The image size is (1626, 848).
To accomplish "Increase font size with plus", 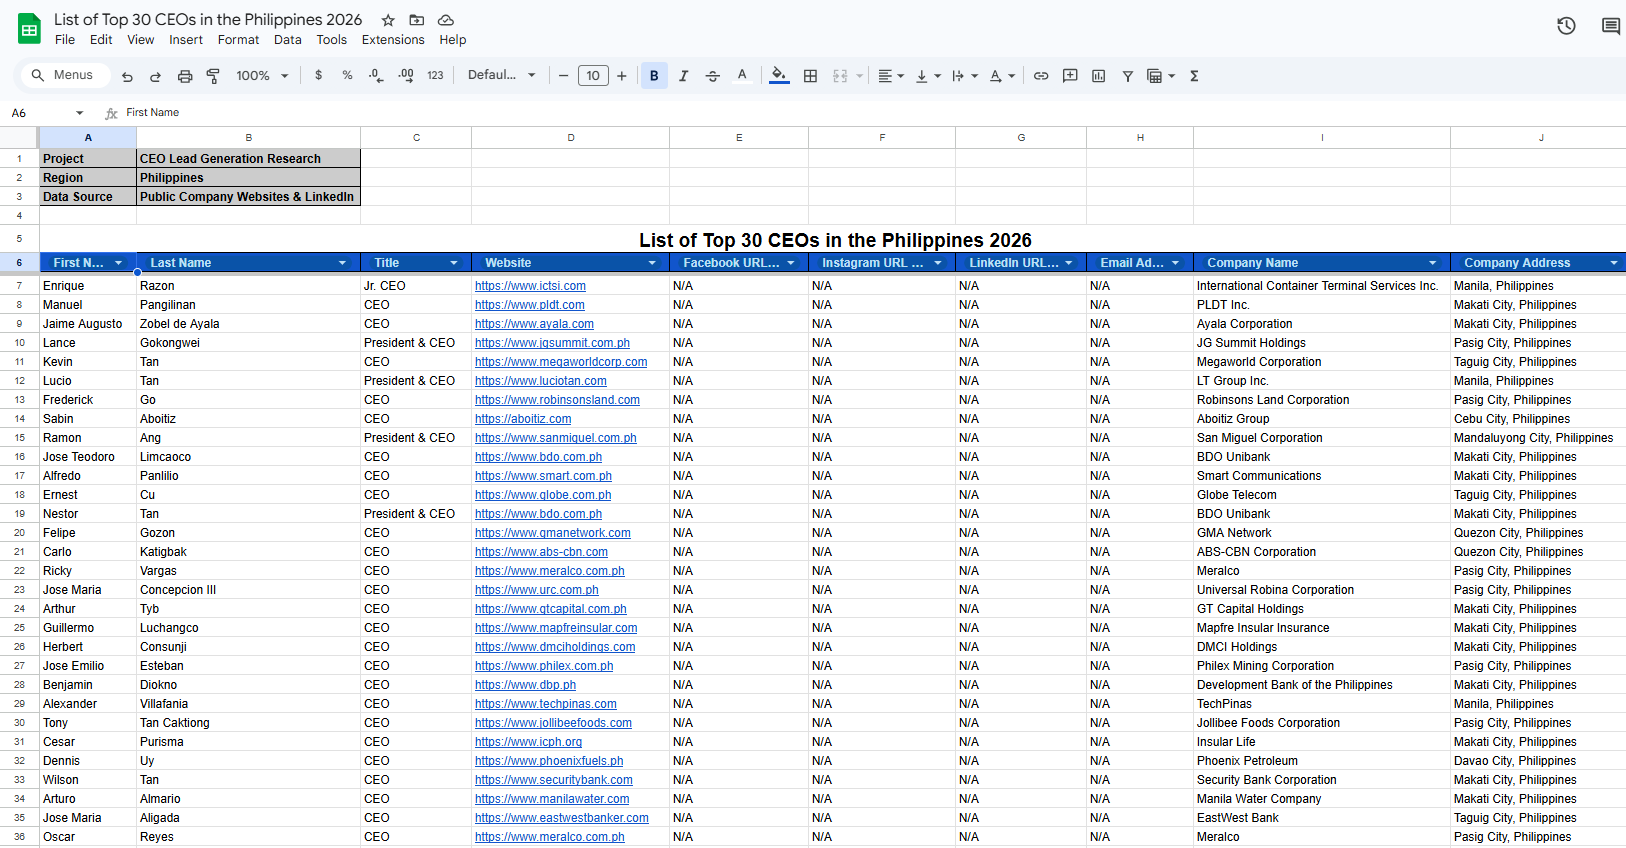I will [622, 76].
